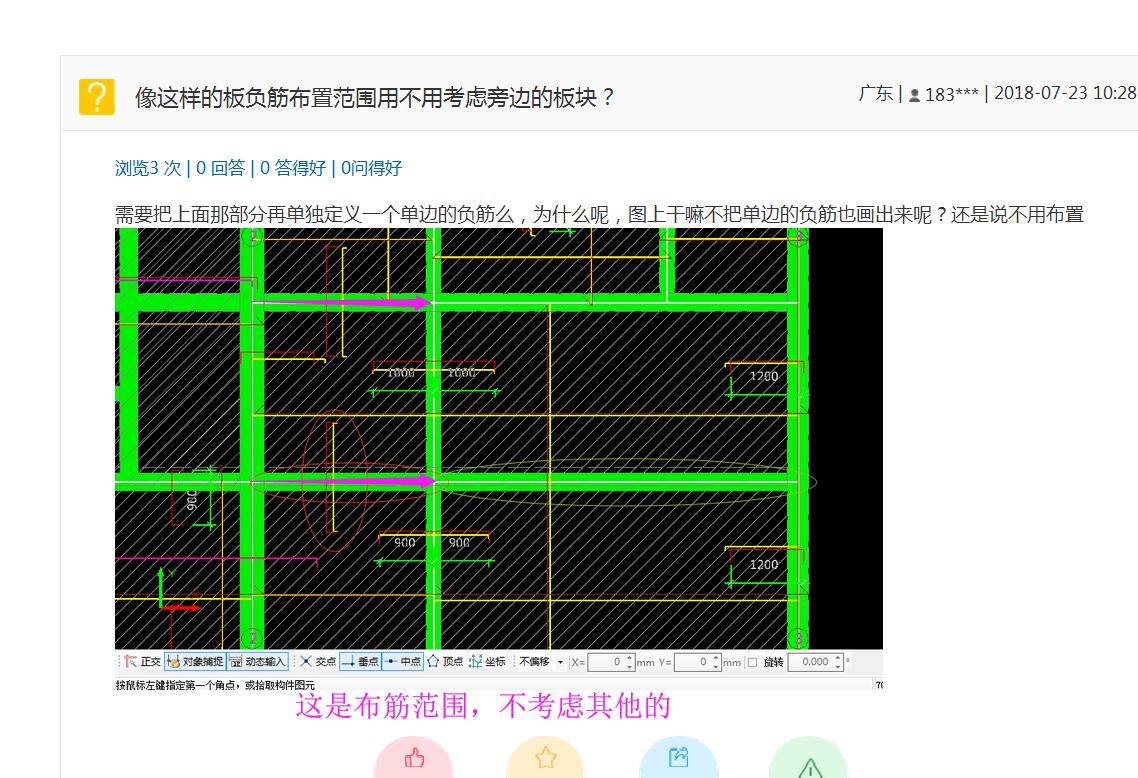Click the post date 2018-07-23 10:28

(1065, 94)
